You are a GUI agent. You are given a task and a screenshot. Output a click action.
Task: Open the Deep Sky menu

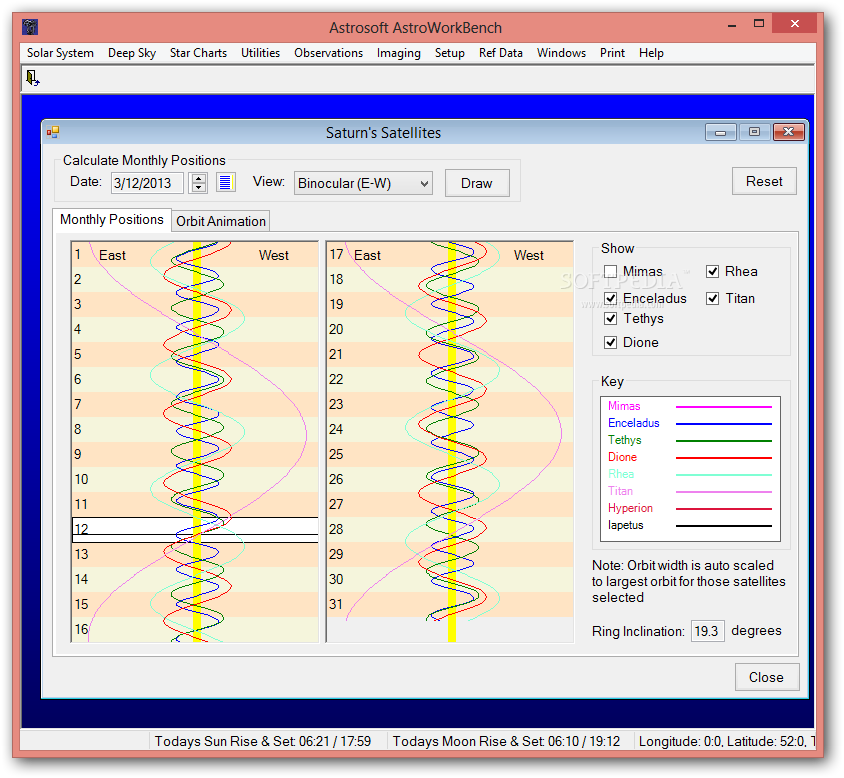tap(132, 53)
